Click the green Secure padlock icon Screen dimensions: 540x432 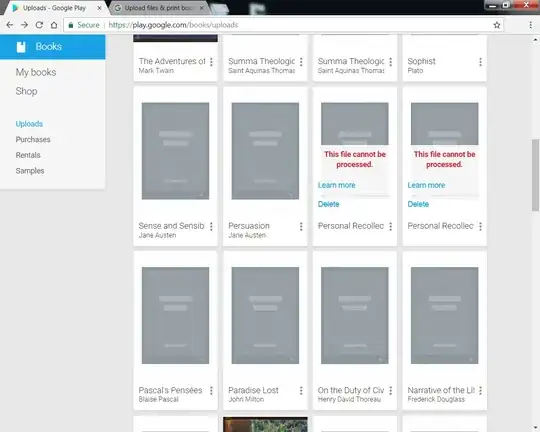71,25
